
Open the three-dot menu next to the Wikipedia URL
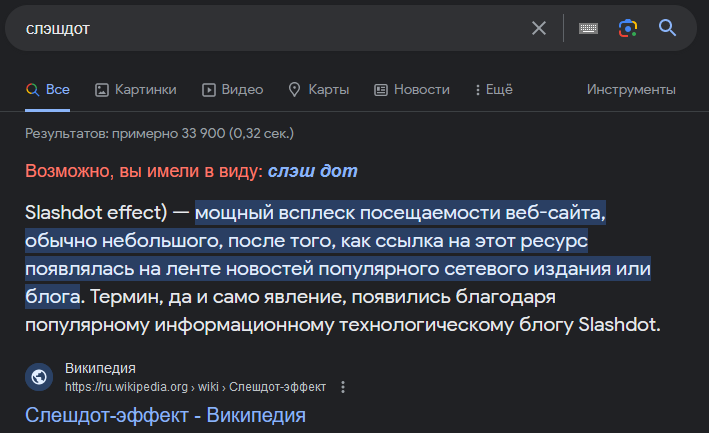pyautogui.click(x=343, y=387)
